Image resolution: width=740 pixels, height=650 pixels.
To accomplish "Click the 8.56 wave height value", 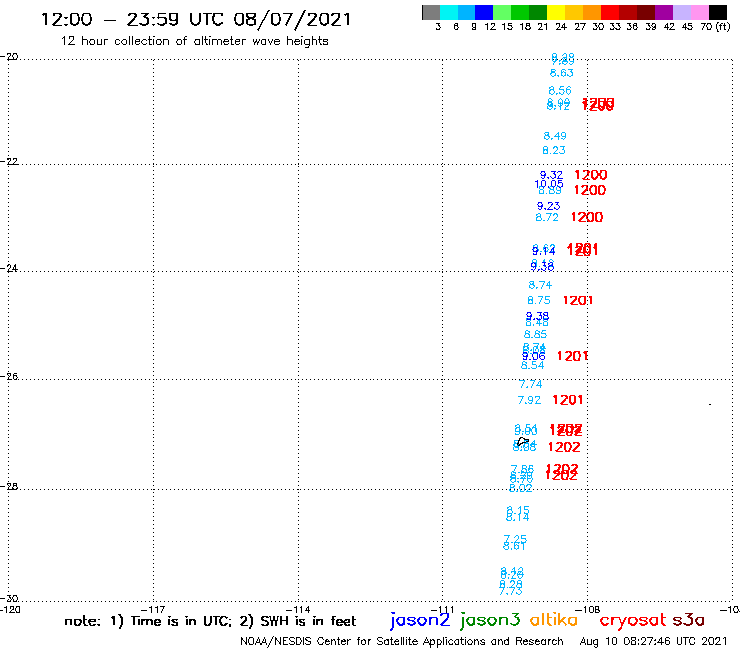I will pos(560,91).
